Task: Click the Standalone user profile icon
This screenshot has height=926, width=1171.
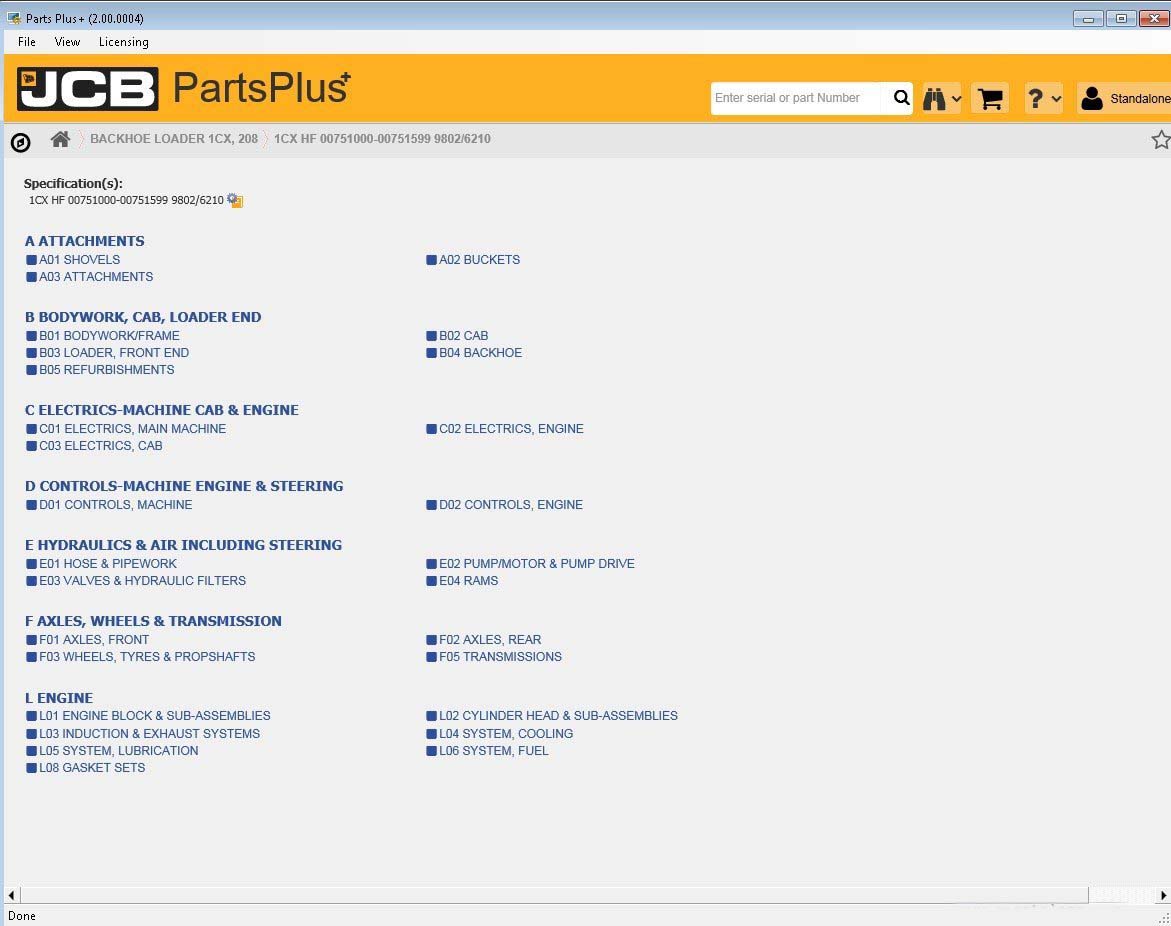Action: tap(1092, 98)
